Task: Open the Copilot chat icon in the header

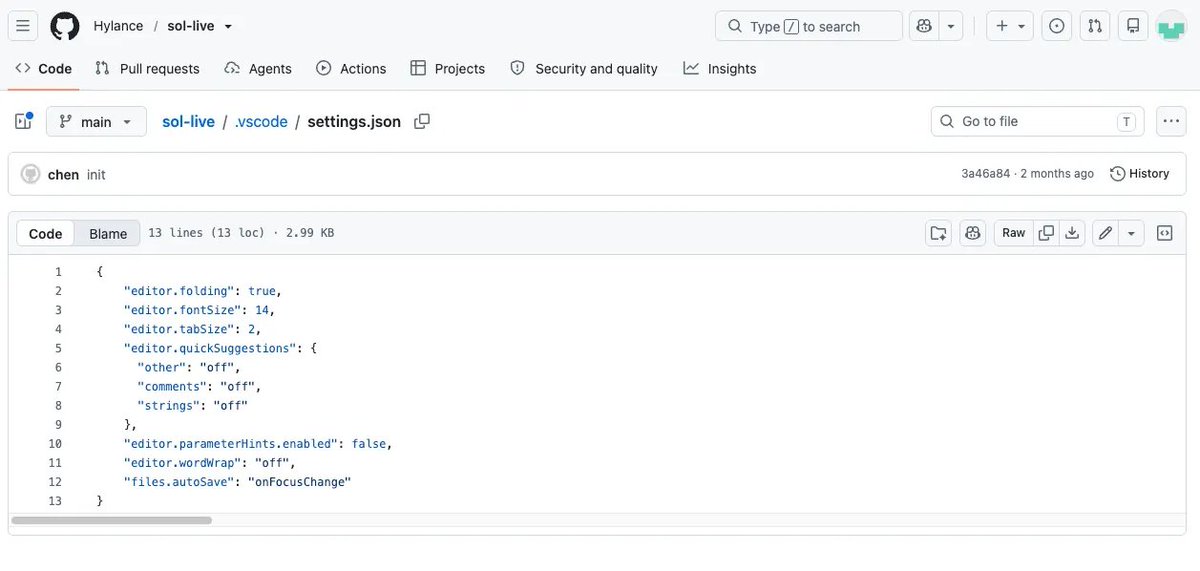Action: [924, 26]
